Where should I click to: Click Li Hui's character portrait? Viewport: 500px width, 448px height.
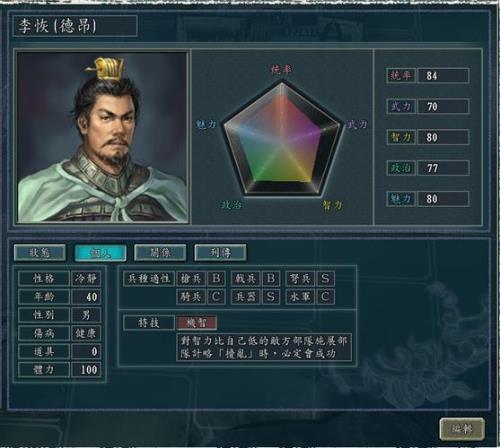click(103, 137)
